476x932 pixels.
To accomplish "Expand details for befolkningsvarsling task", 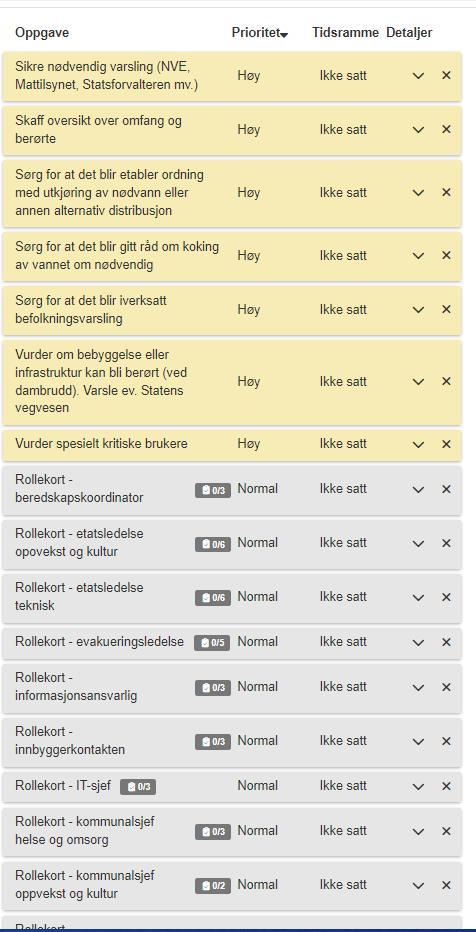I will (418, 310).
